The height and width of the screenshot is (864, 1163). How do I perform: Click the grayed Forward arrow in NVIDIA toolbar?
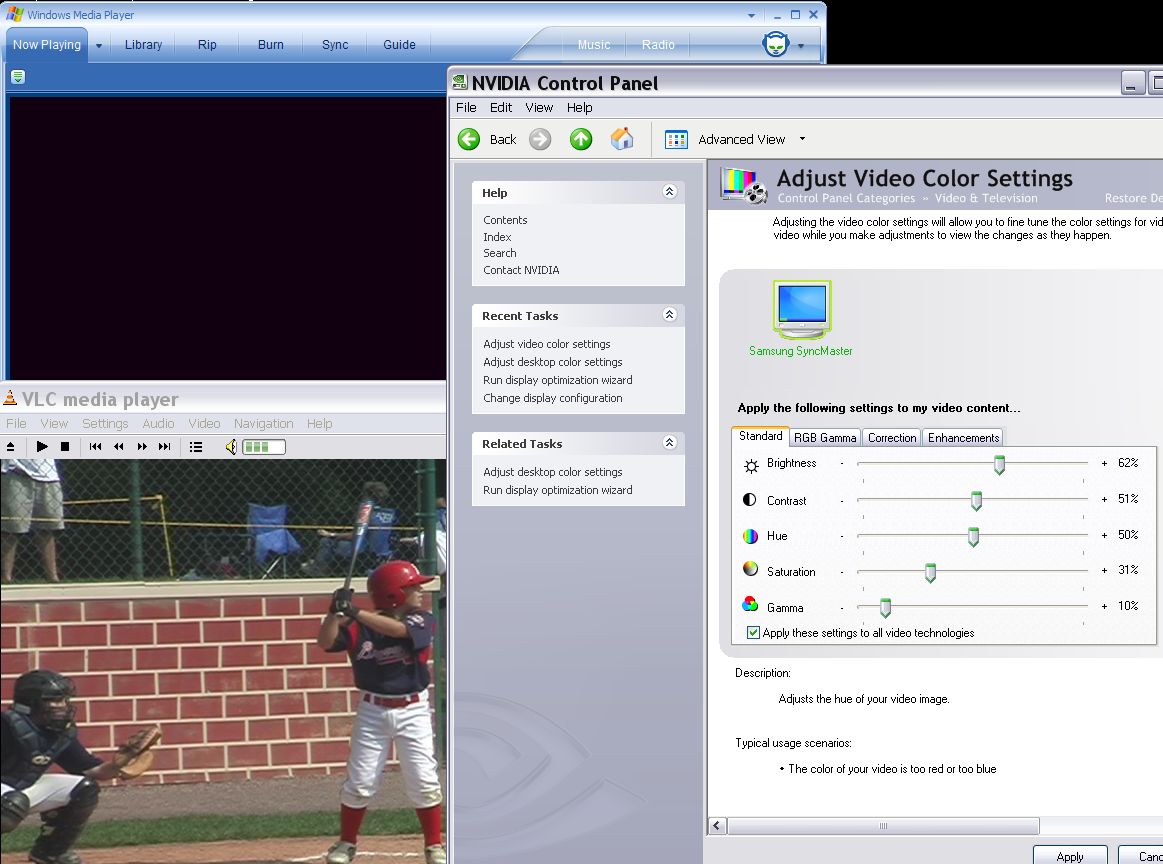click(540, 139)
